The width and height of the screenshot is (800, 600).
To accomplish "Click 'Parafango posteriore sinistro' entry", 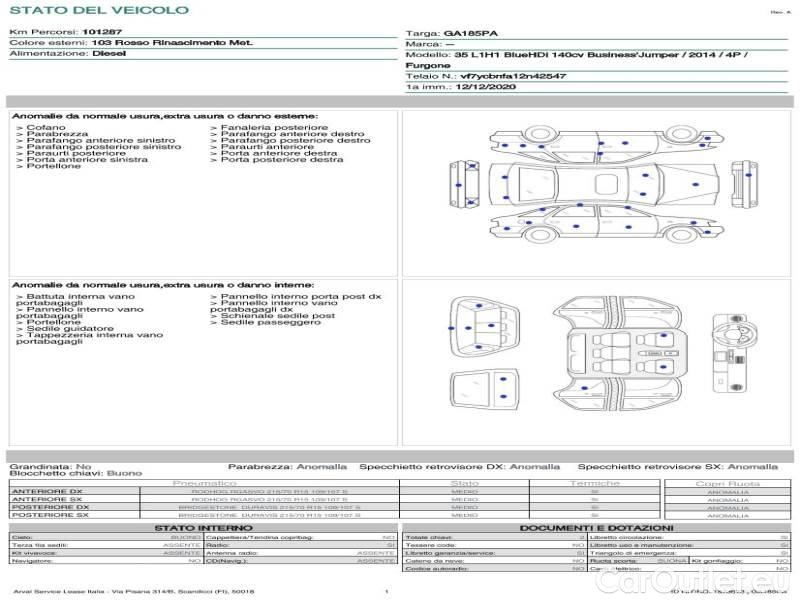I will [x=104, y=147].
